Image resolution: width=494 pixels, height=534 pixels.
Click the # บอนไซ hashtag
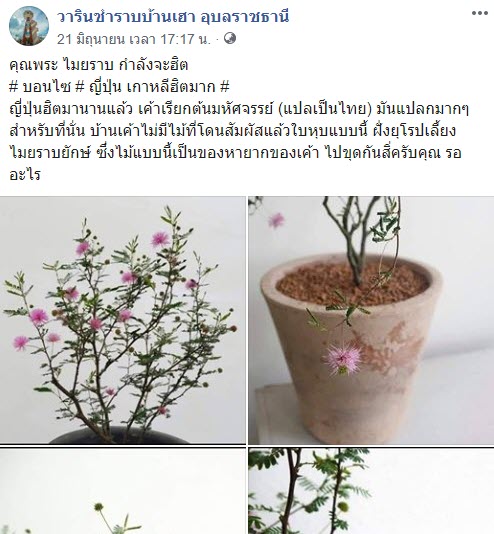click(40, 87)
